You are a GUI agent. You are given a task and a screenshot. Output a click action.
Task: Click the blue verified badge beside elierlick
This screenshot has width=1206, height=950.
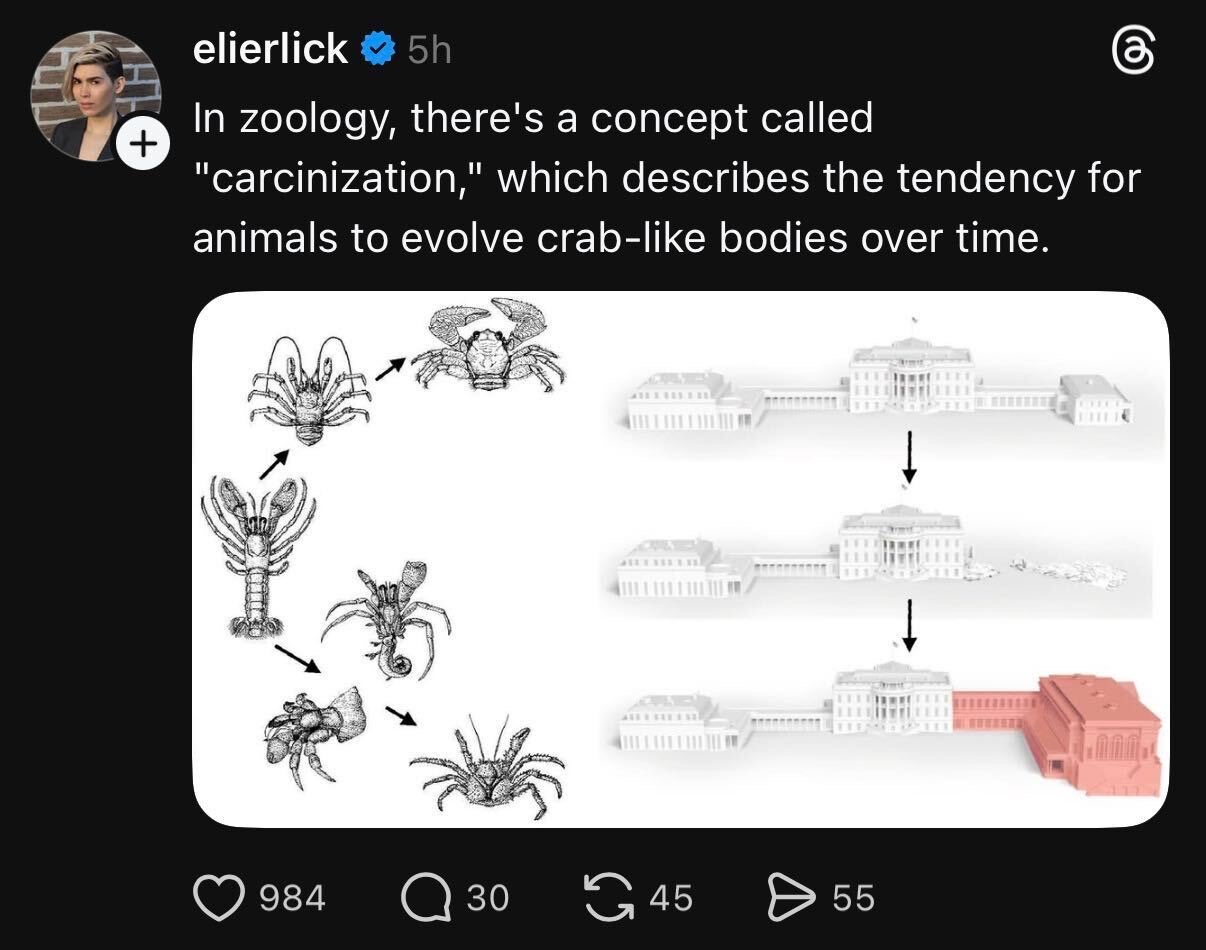378,49
